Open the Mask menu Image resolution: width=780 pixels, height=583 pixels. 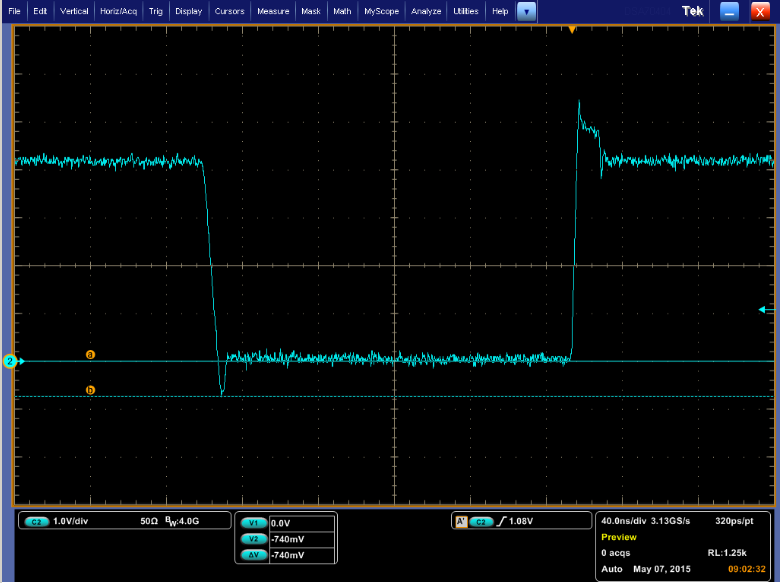[311, 11]
